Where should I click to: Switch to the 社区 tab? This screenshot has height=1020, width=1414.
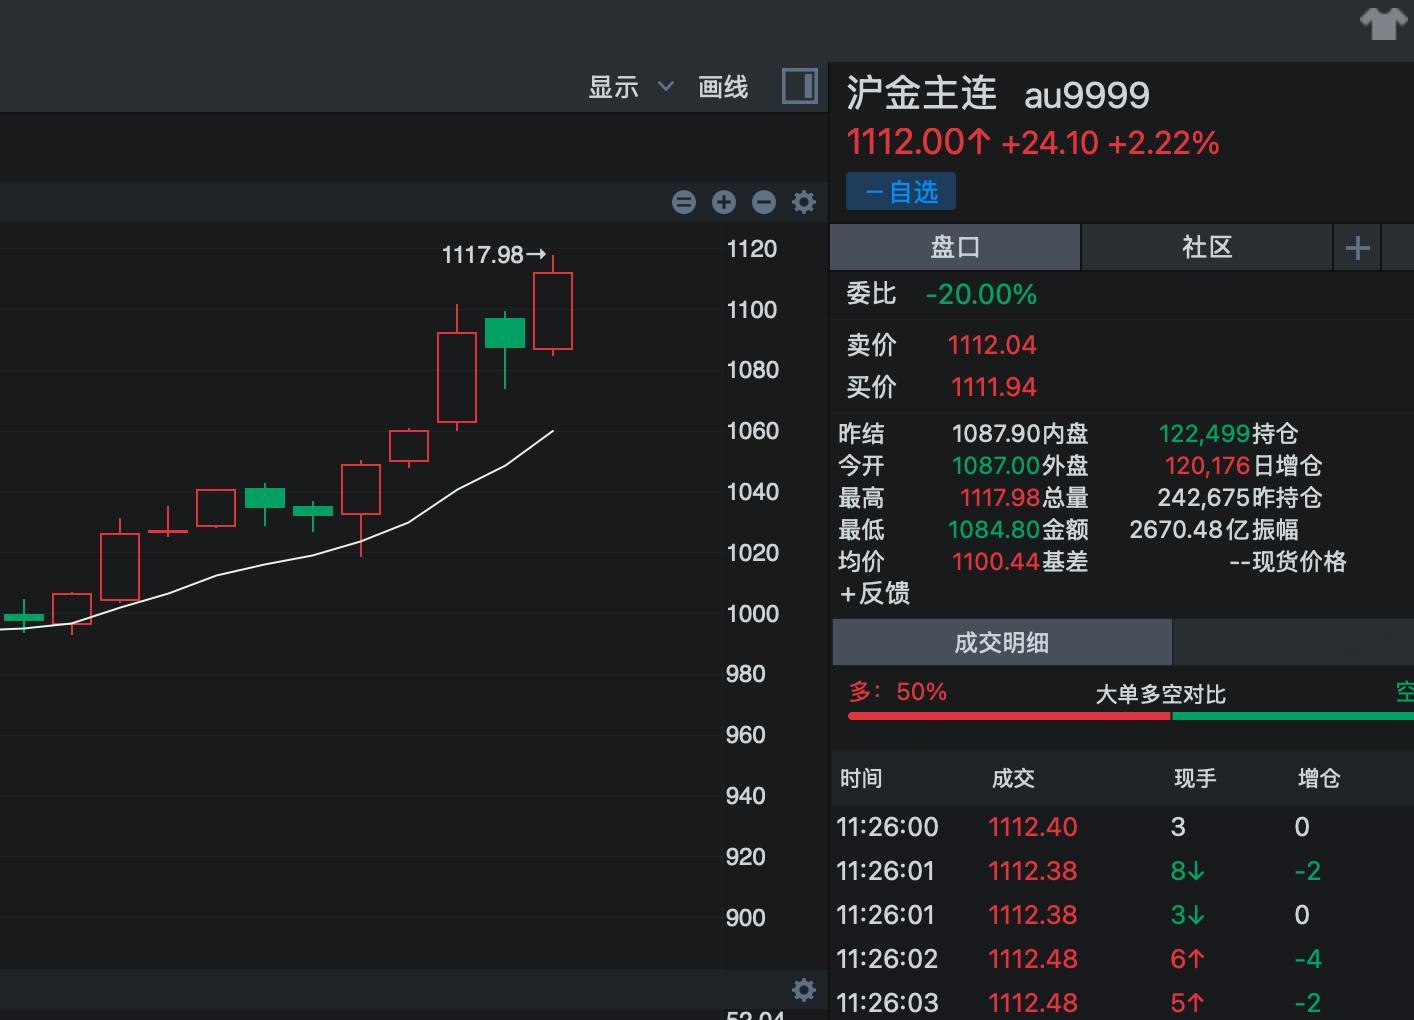[x=1207, y=247]
